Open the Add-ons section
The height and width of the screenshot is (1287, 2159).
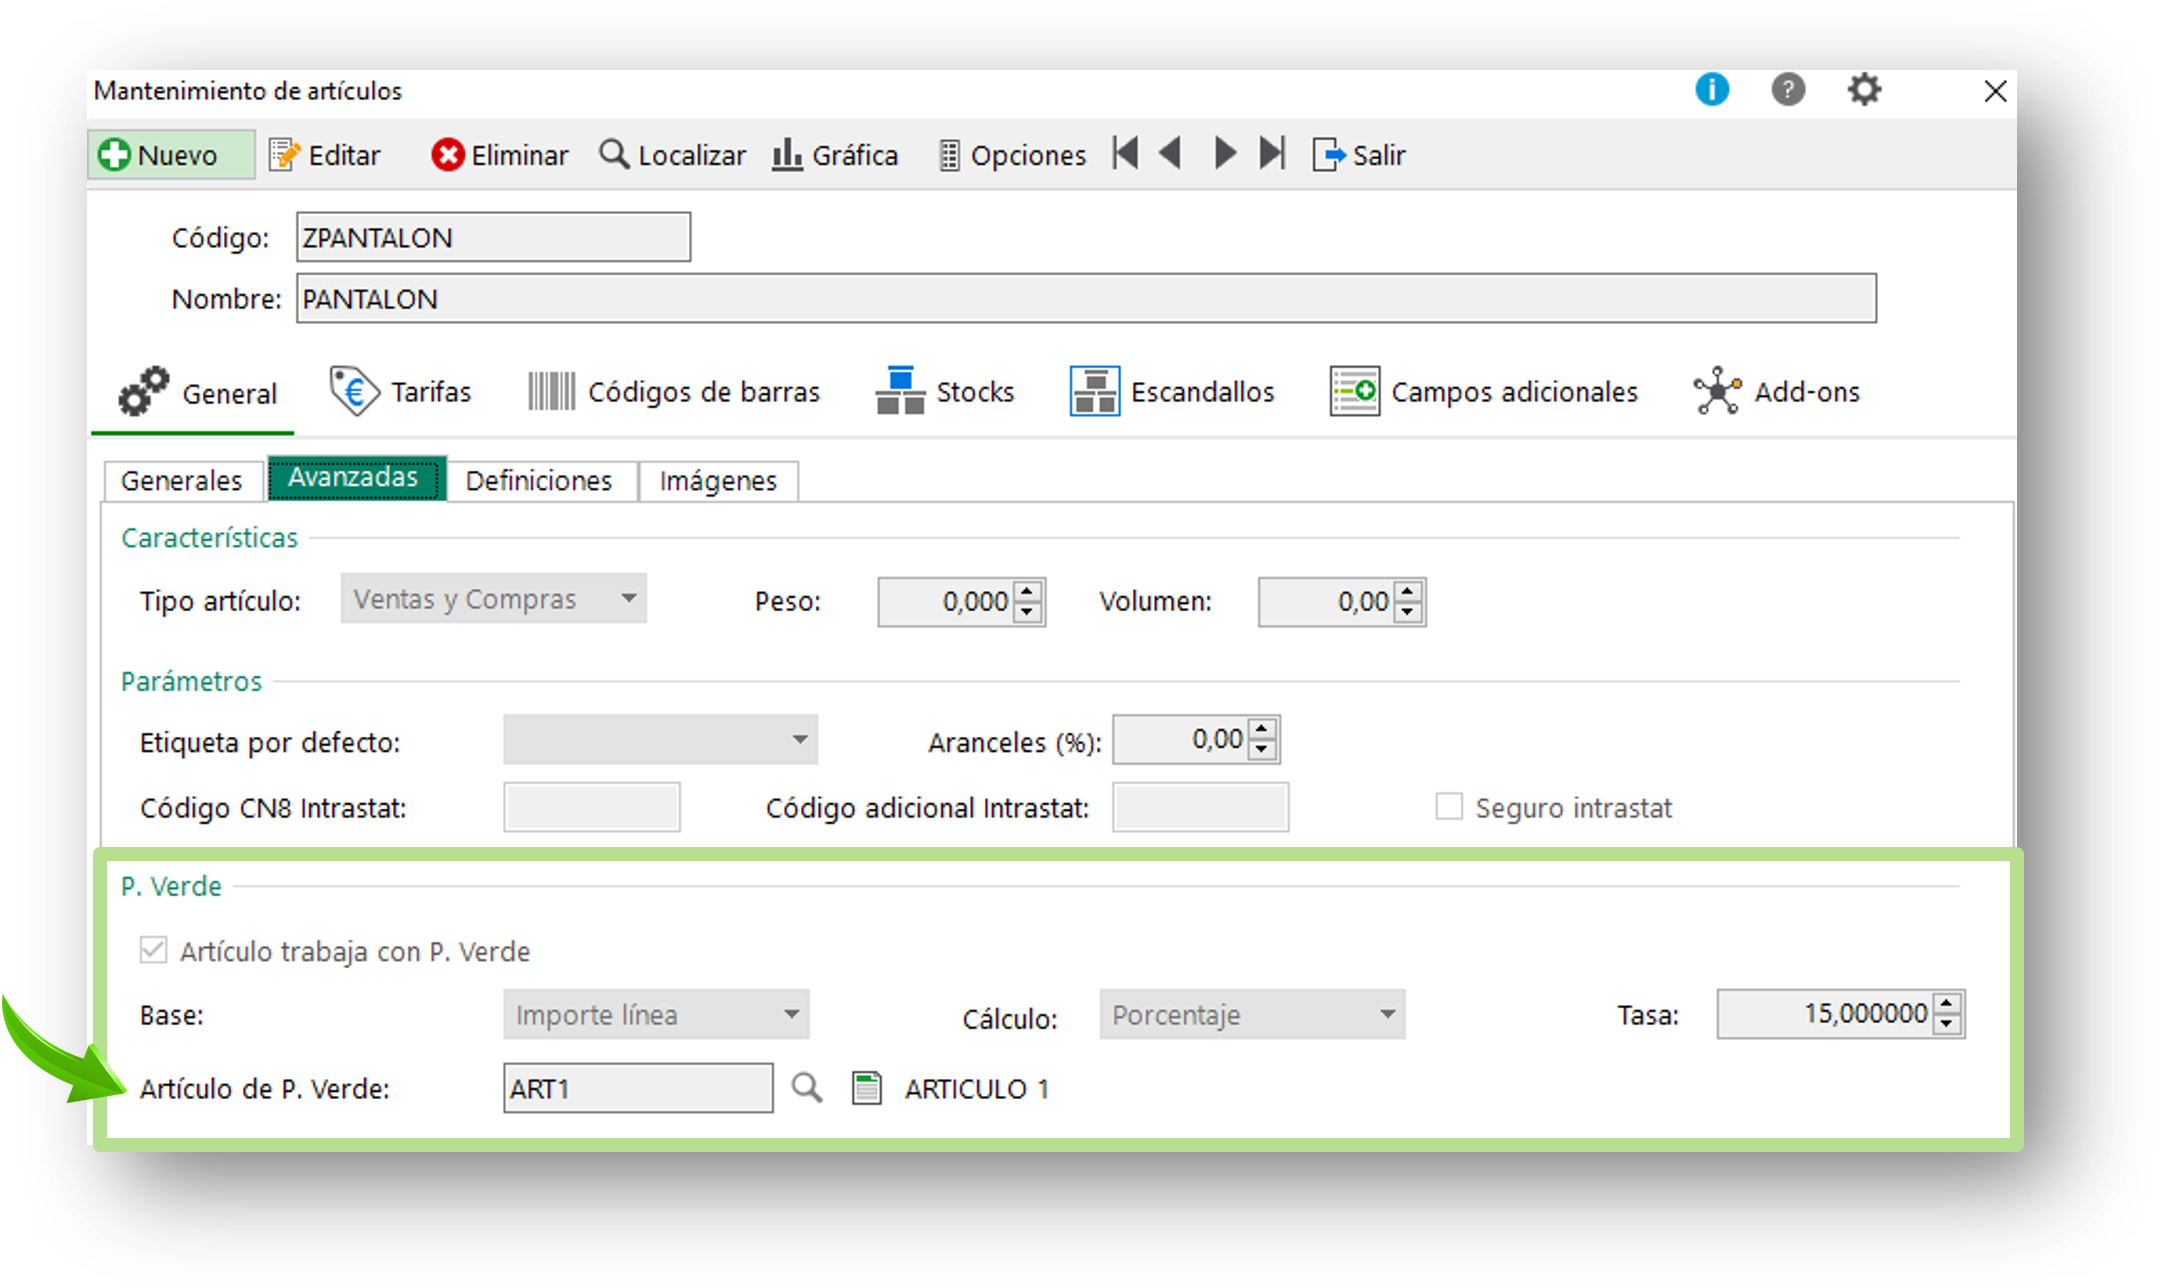click(1777, 391)
